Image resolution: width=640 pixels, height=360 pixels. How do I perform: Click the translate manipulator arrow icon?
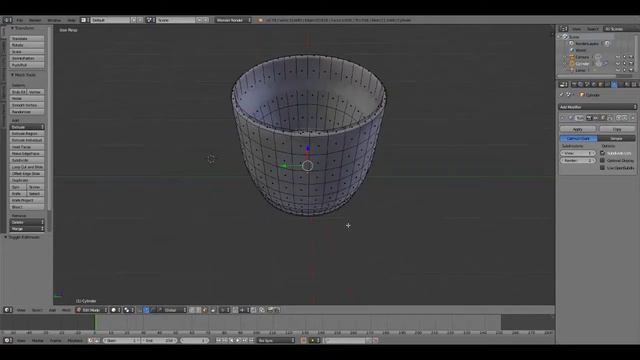(146, 310)
